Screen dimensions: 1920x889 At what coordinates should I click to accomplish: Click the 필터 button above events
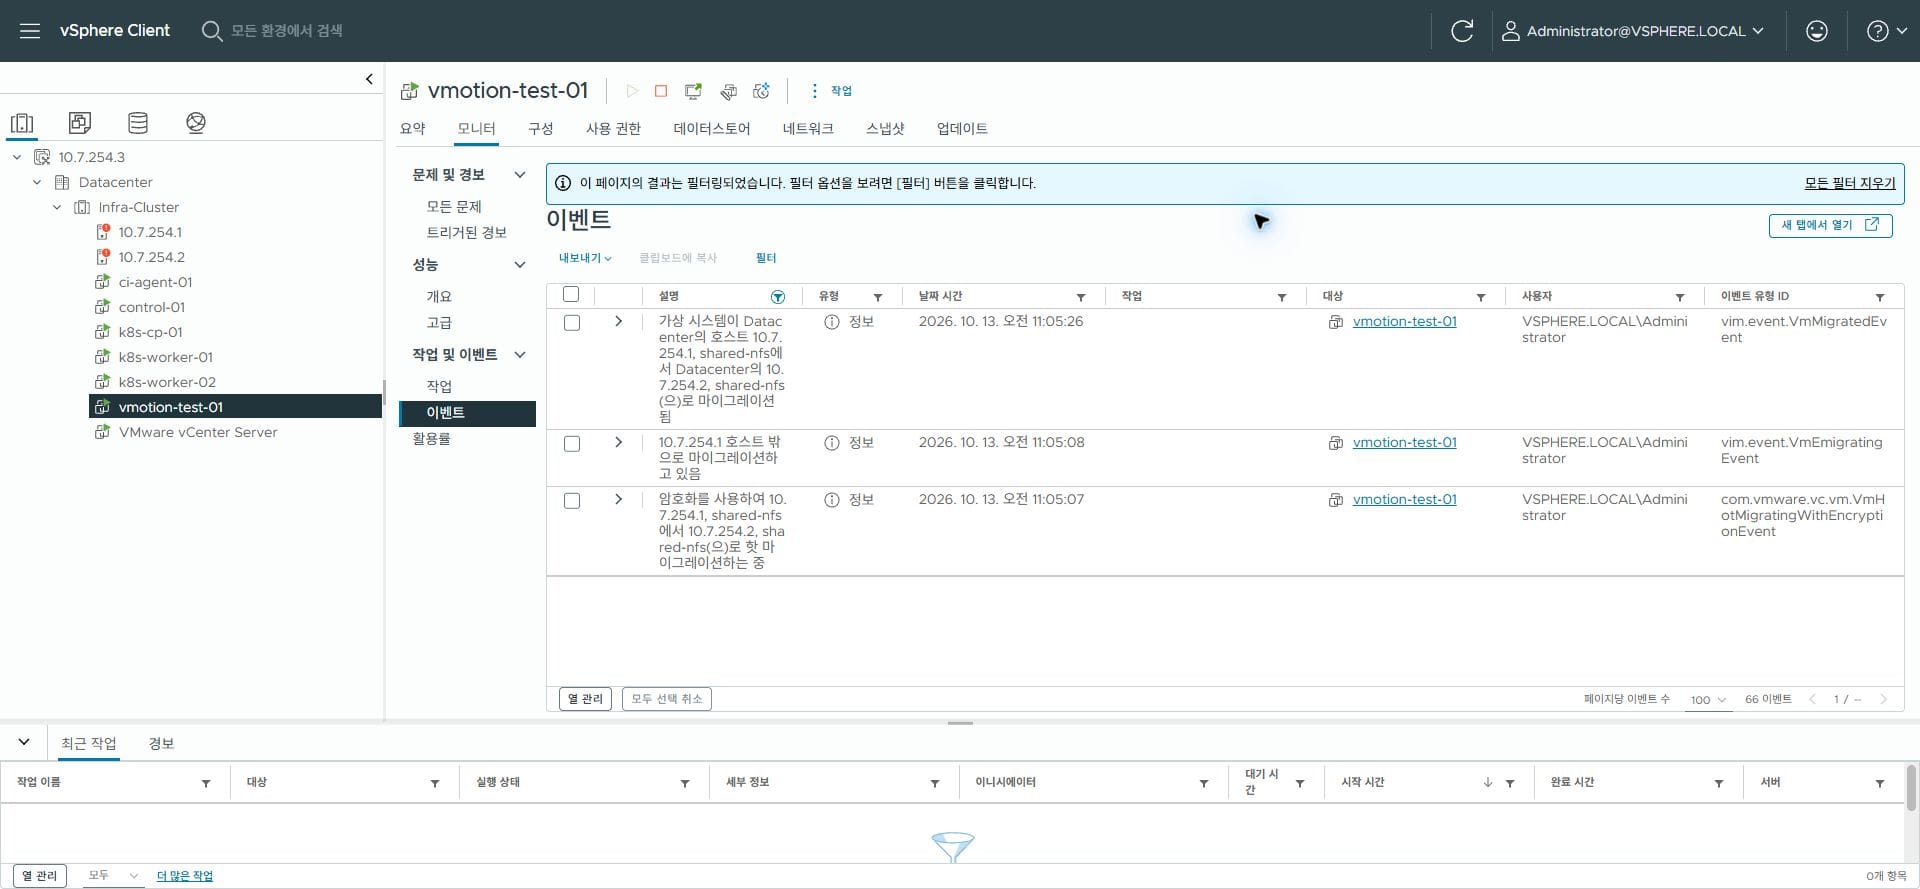(x=766, y=258)
